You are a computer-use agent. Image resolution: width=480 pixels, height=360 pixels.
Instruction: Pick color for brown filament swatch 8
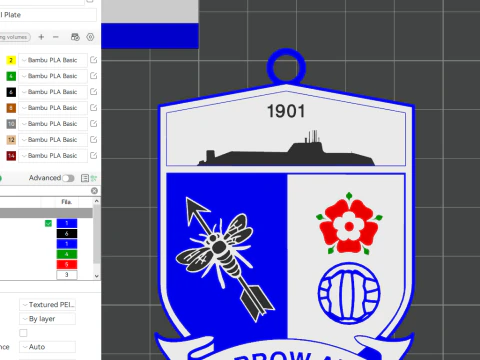click(x=11, y=108)
